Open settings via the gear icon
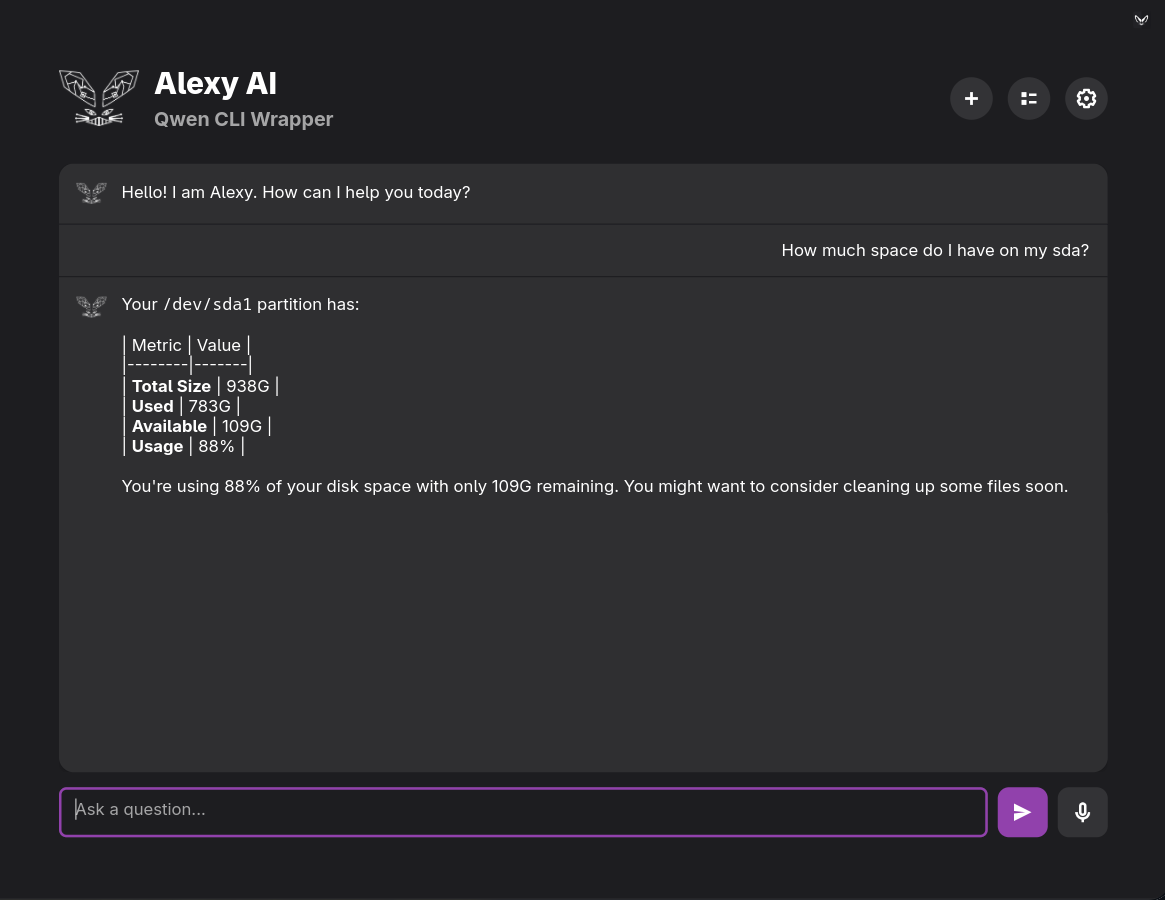The height and width of the screenshot is (900, 1165). 1086,98
